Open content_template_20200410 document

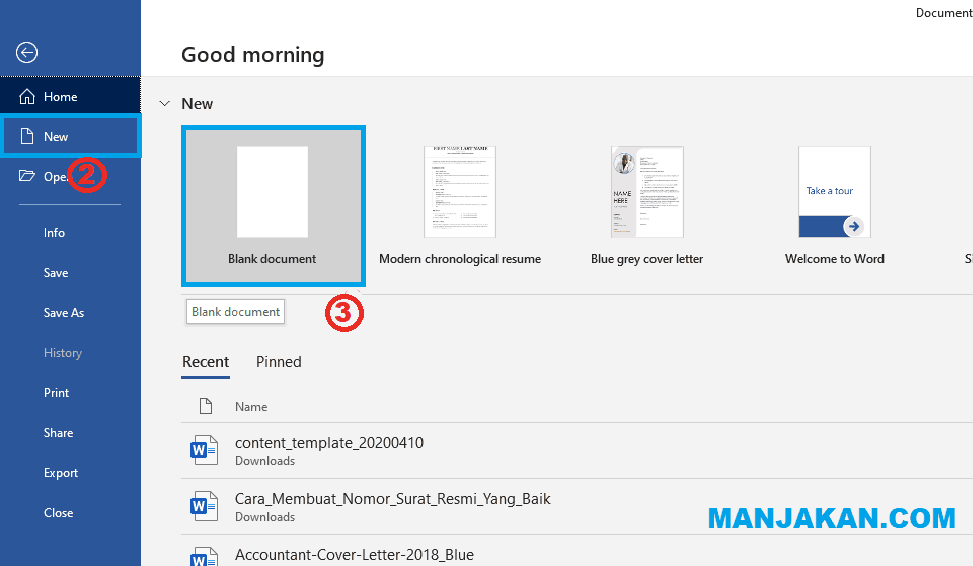pos(577,451)
